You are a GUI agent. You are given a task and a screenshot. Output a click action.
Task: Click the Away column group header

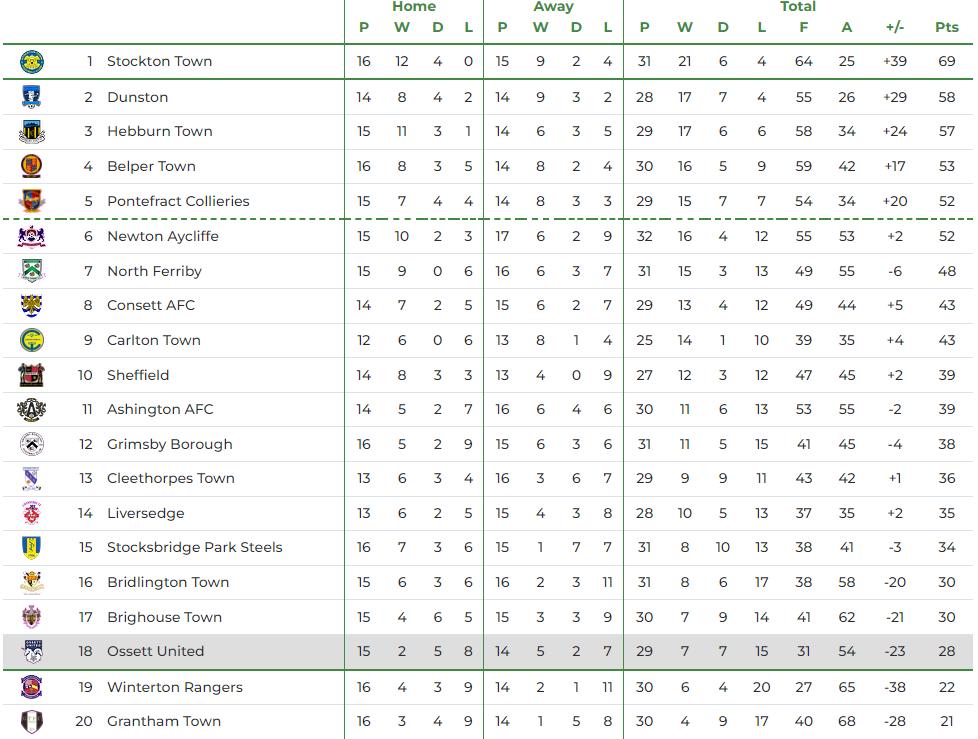pyautogui.click(x=553, y=7)
